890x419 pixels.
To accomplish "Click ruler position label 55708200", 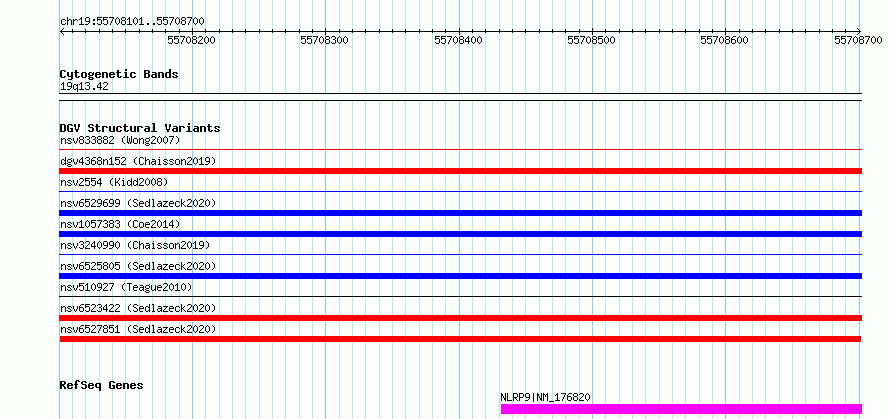I will click(192, 40).
